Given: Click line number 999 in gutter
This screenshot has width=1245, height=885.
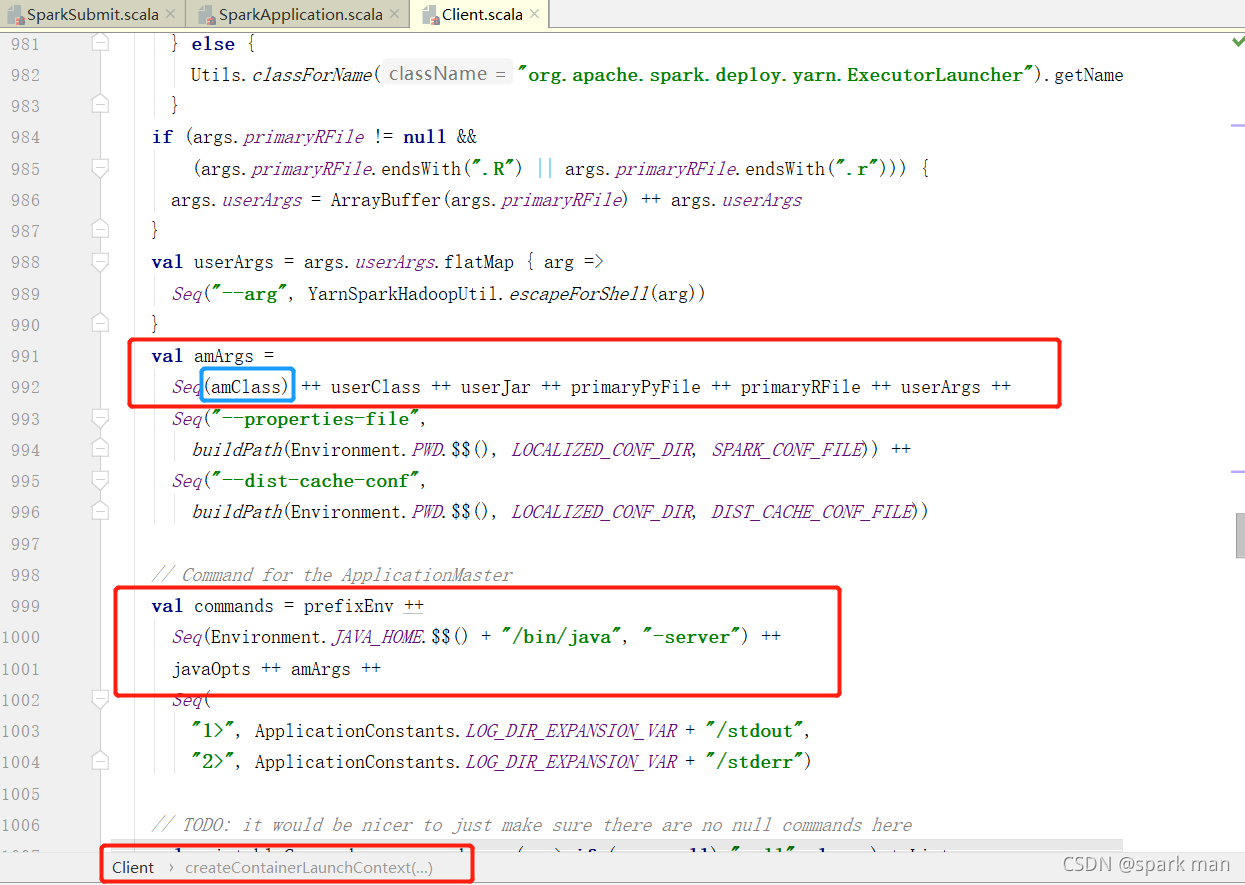Looking at the screenshot, I should [25, 606].
